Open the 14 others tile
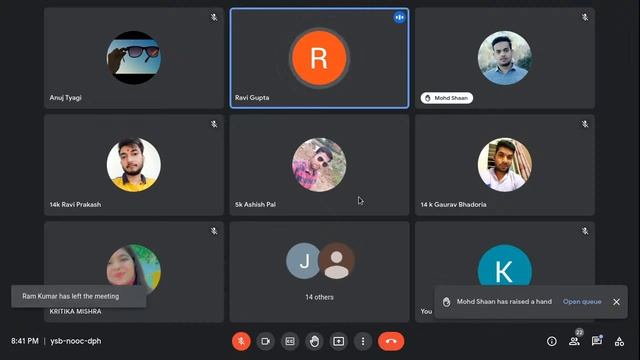 click(319, 272)
